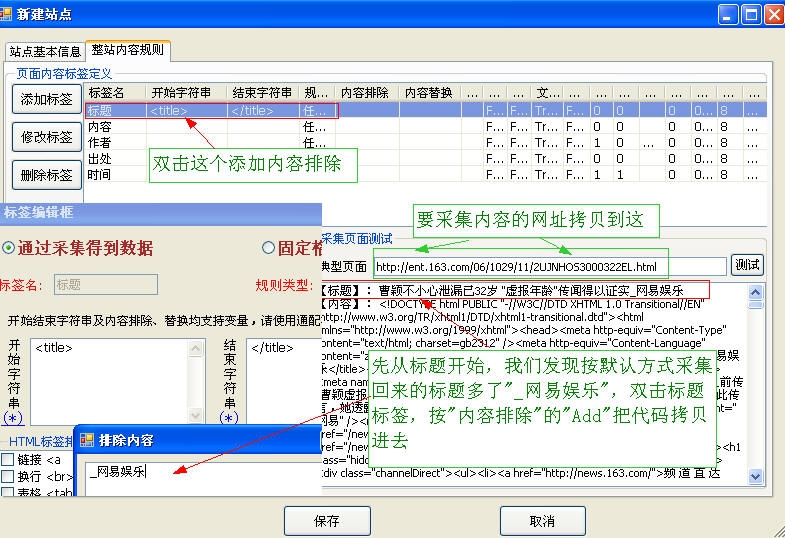The height and width of the screenshot is (538, 785).
Task: Select the 作者 row in the tag list
Action: 100,143
